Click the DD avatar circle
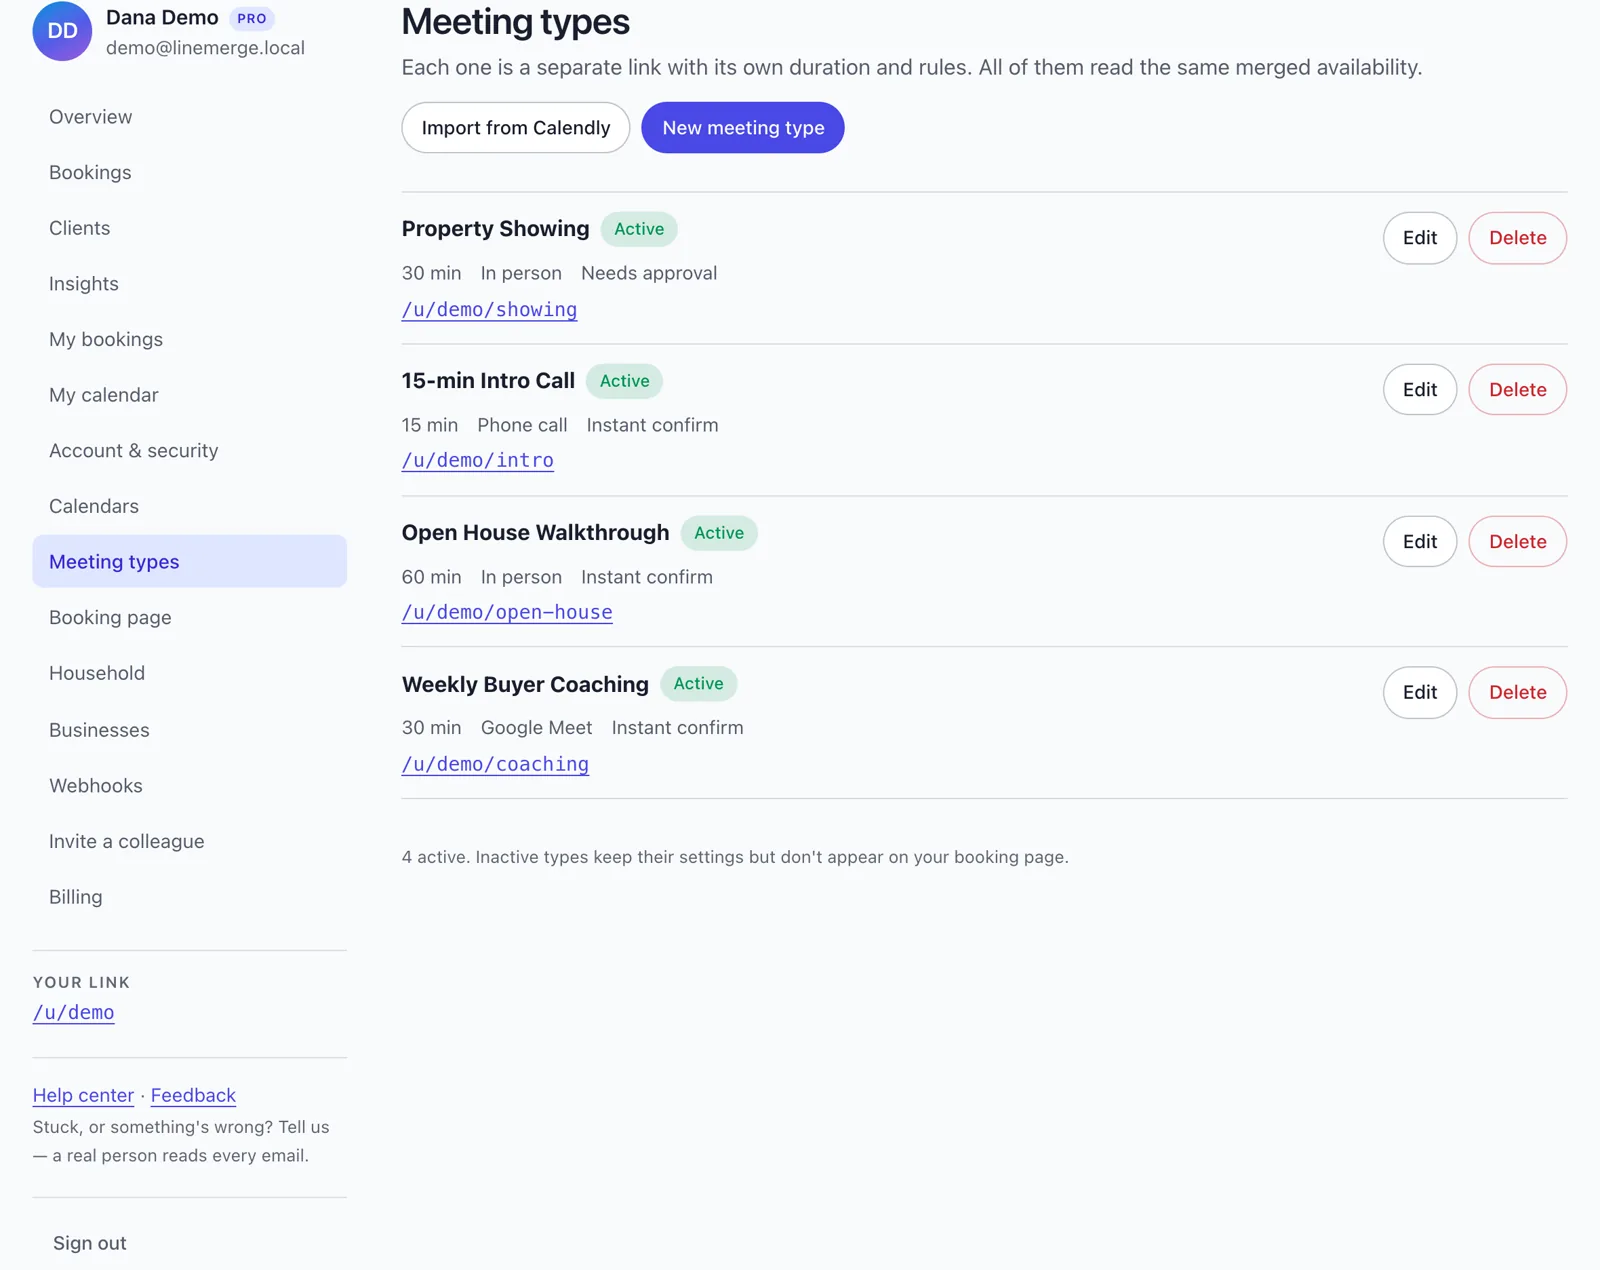 62,31
